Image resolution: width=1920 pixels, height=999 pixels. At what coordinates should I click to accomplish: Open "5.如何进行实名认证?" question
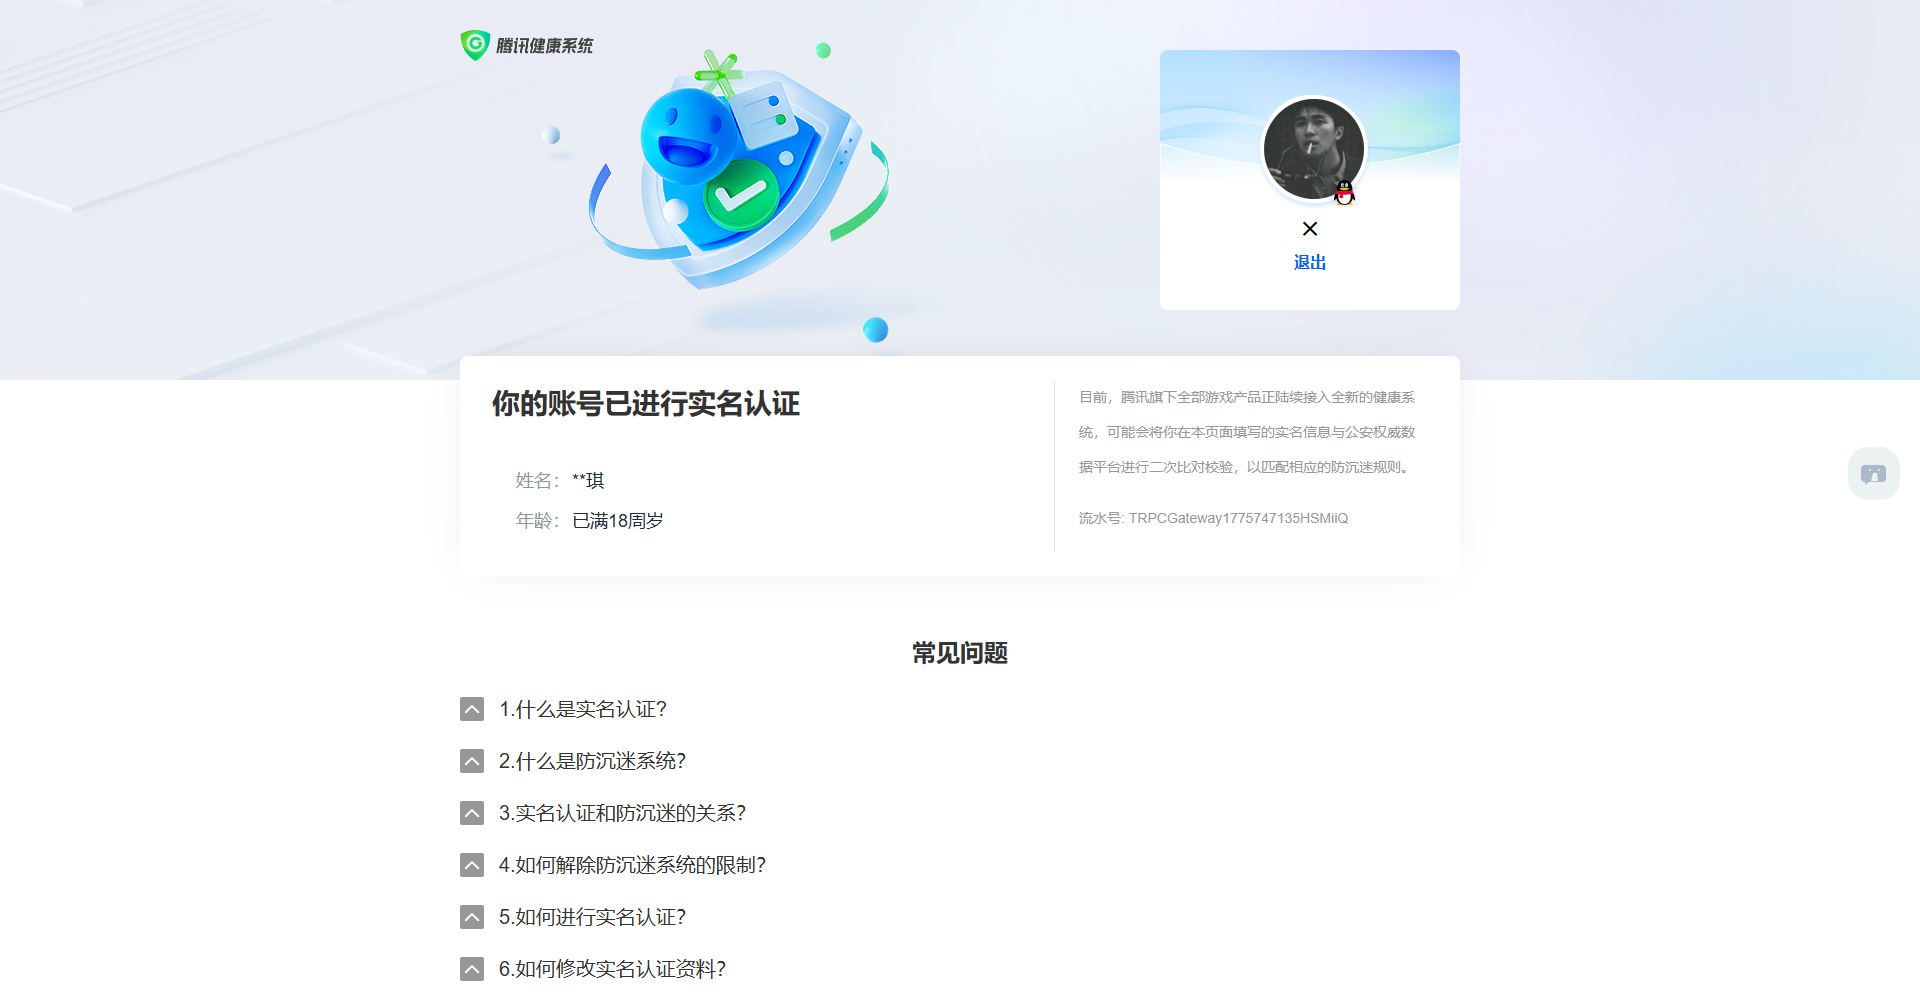click(592, 917)
